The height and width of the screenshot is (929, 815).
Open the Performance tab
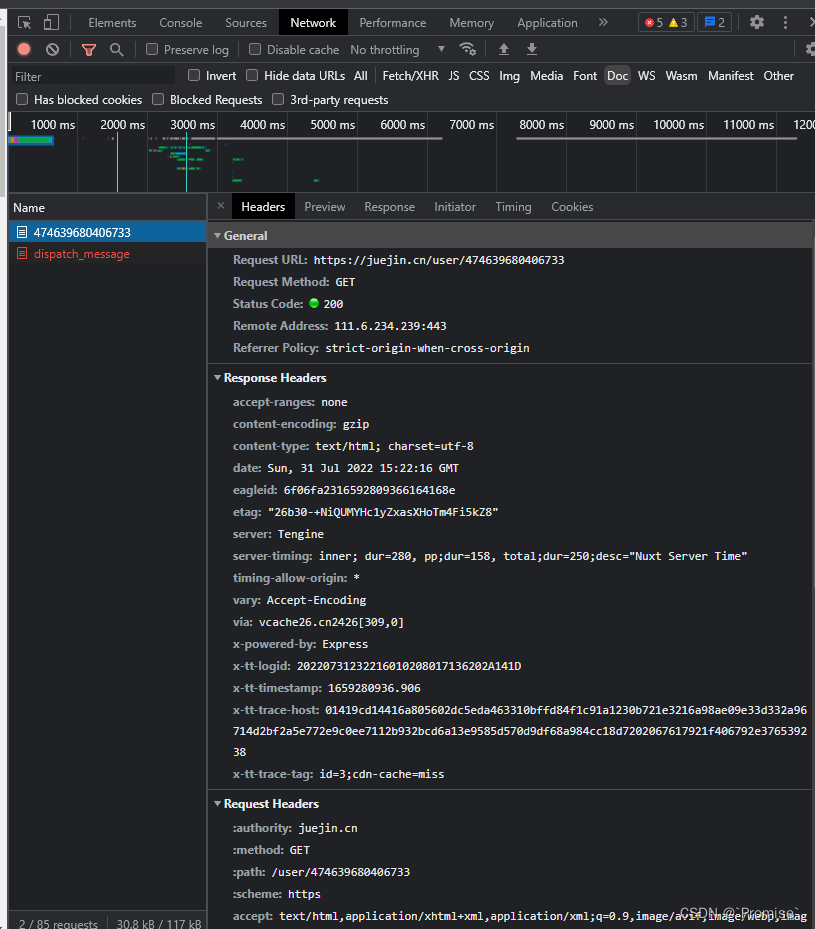coord(393,23)
